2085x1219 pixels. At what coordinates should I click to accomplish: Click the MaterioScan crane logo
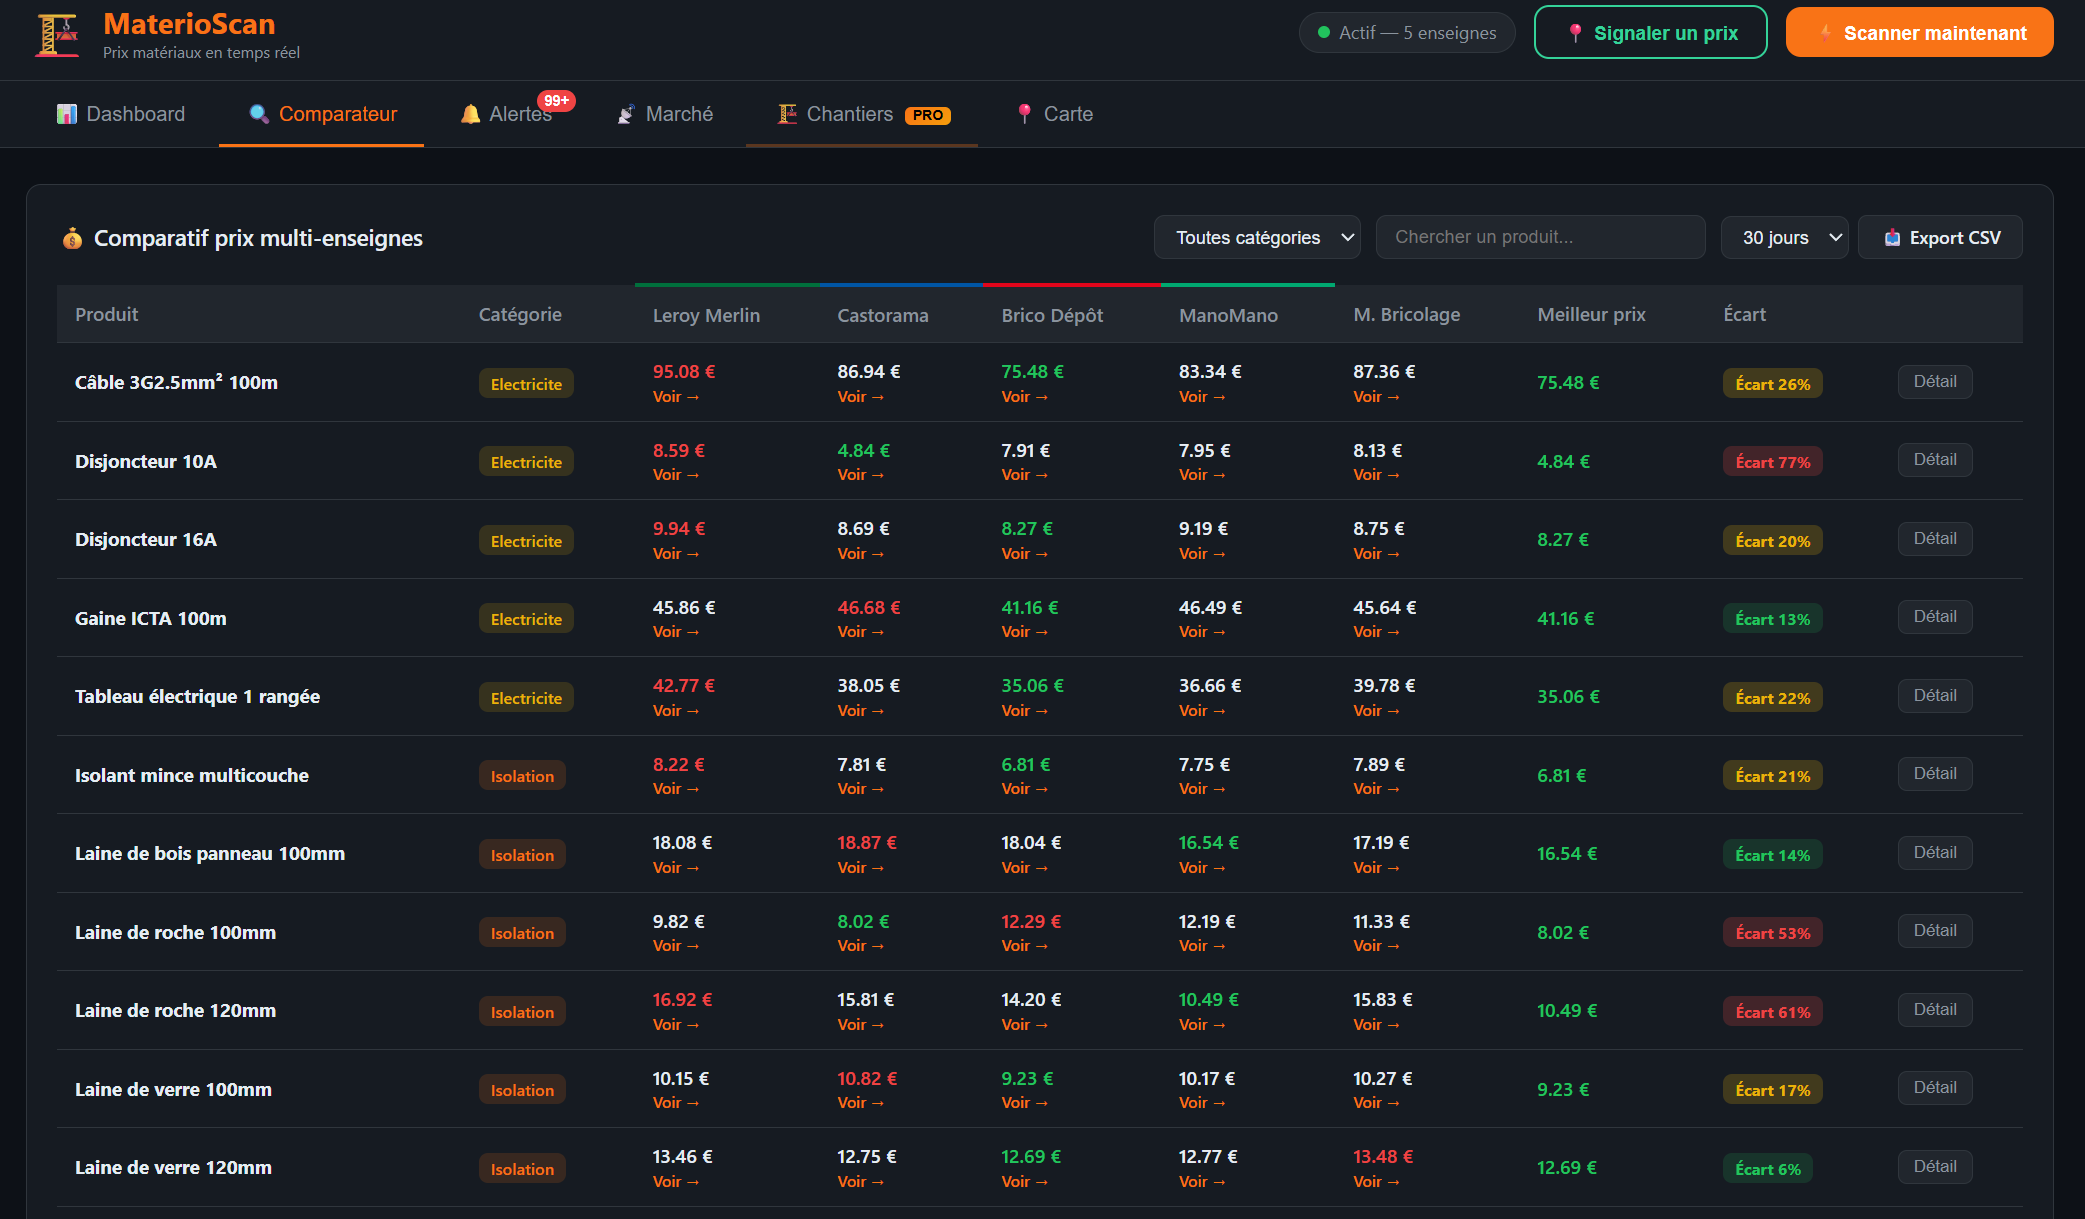[57, 33]
